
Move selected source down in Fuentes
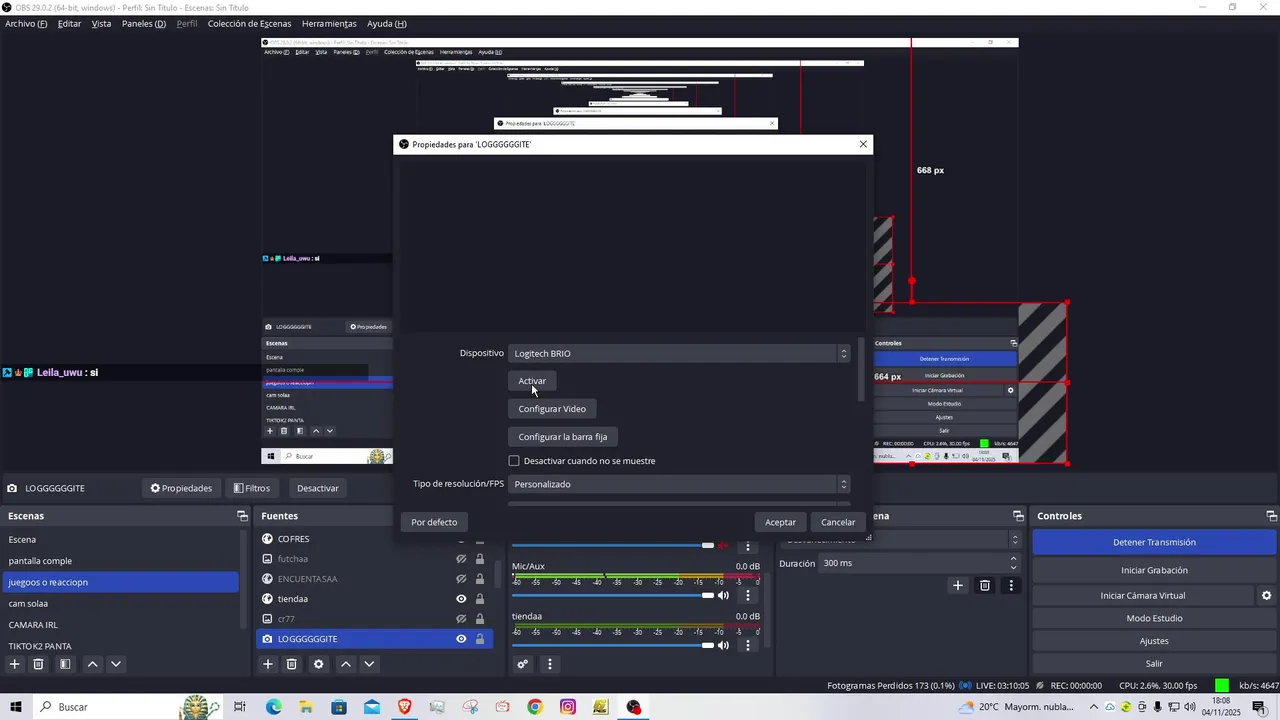click(369, 664)
